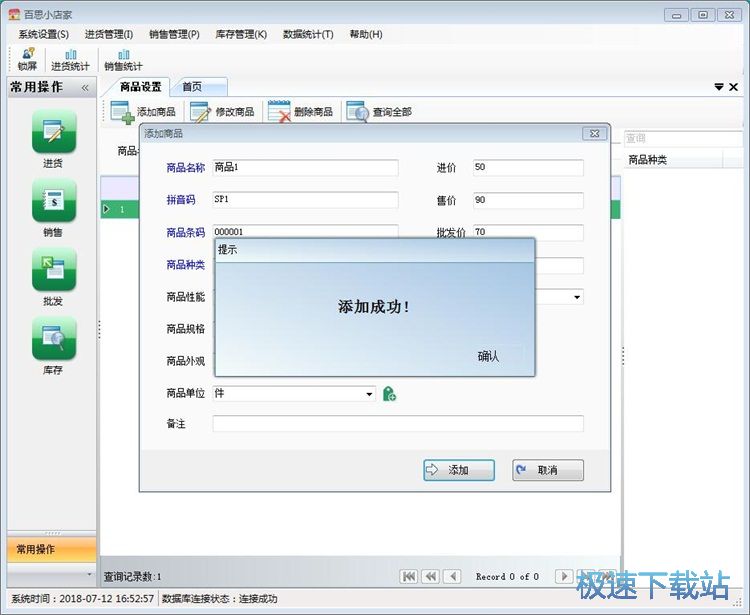This screenshot has width=750, height=615.
Task: Focus the 商品条码 field containing 000001
Action: coord(305,231)
